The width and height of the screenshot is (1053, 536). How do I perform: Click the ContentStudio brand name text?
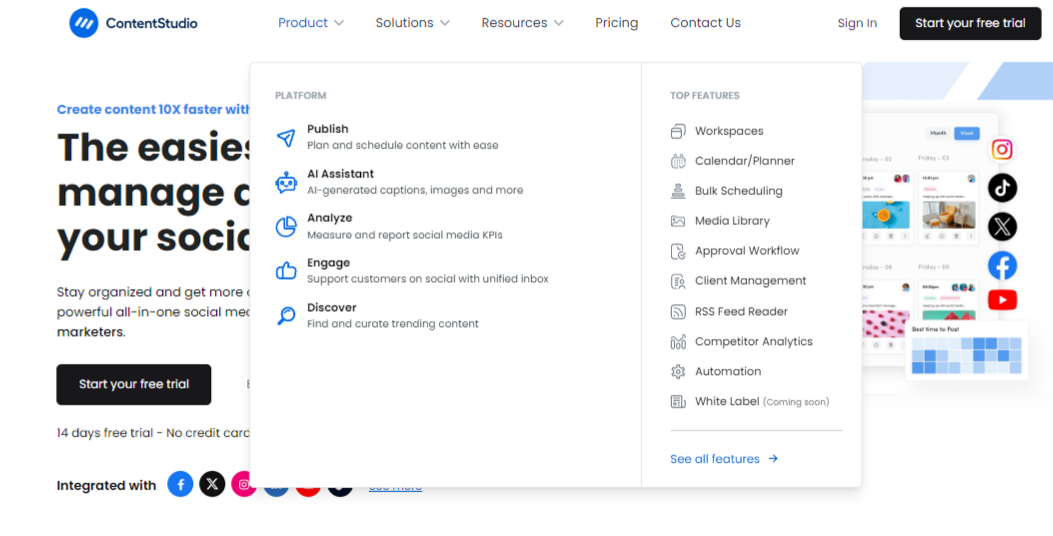tap(152, 24)
